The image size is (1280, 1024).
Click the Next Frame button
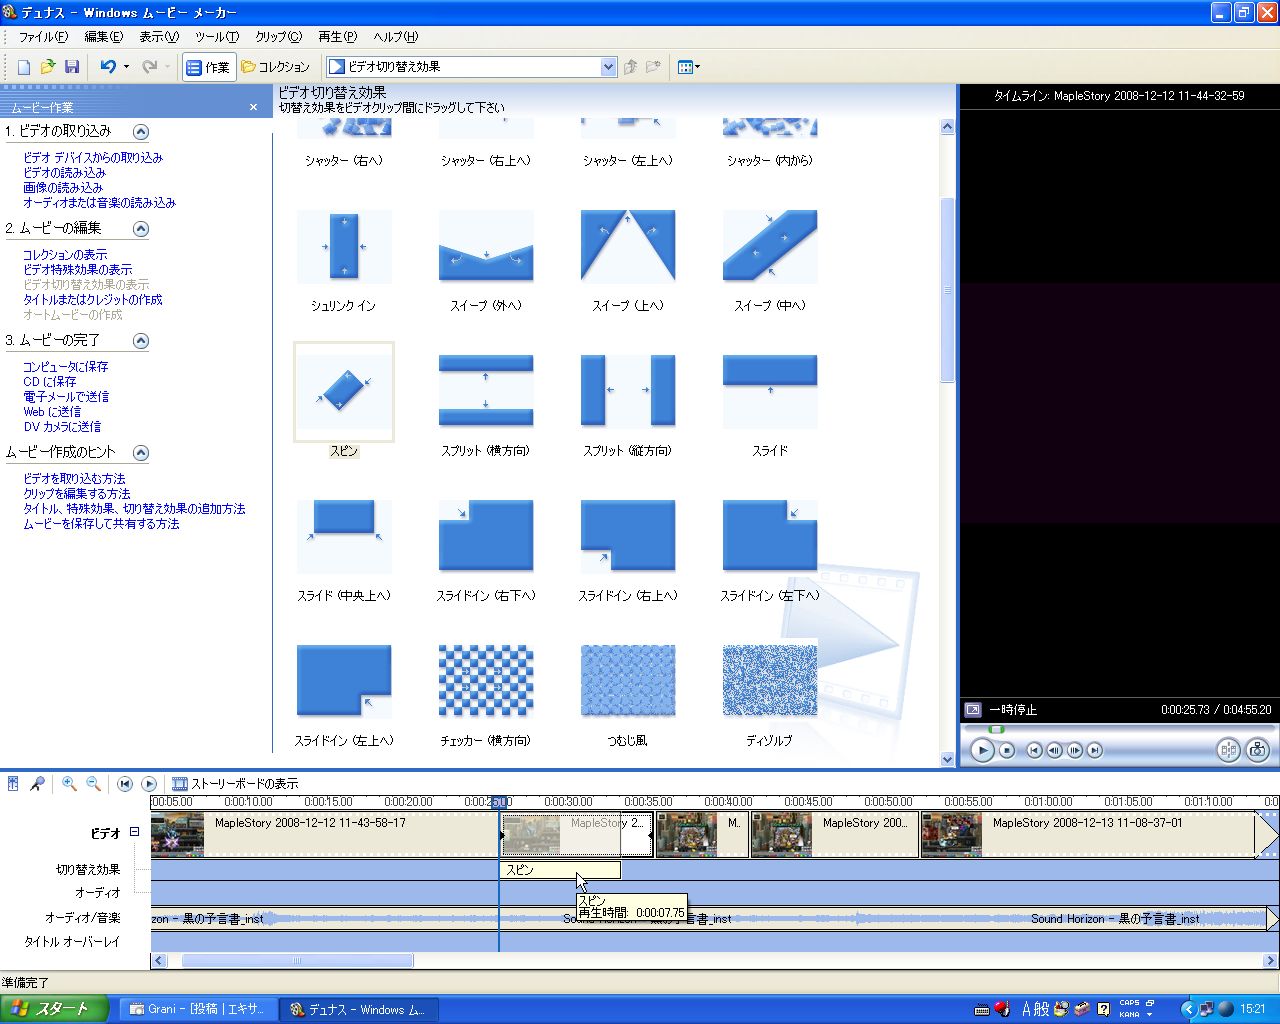pos(1075,750)
